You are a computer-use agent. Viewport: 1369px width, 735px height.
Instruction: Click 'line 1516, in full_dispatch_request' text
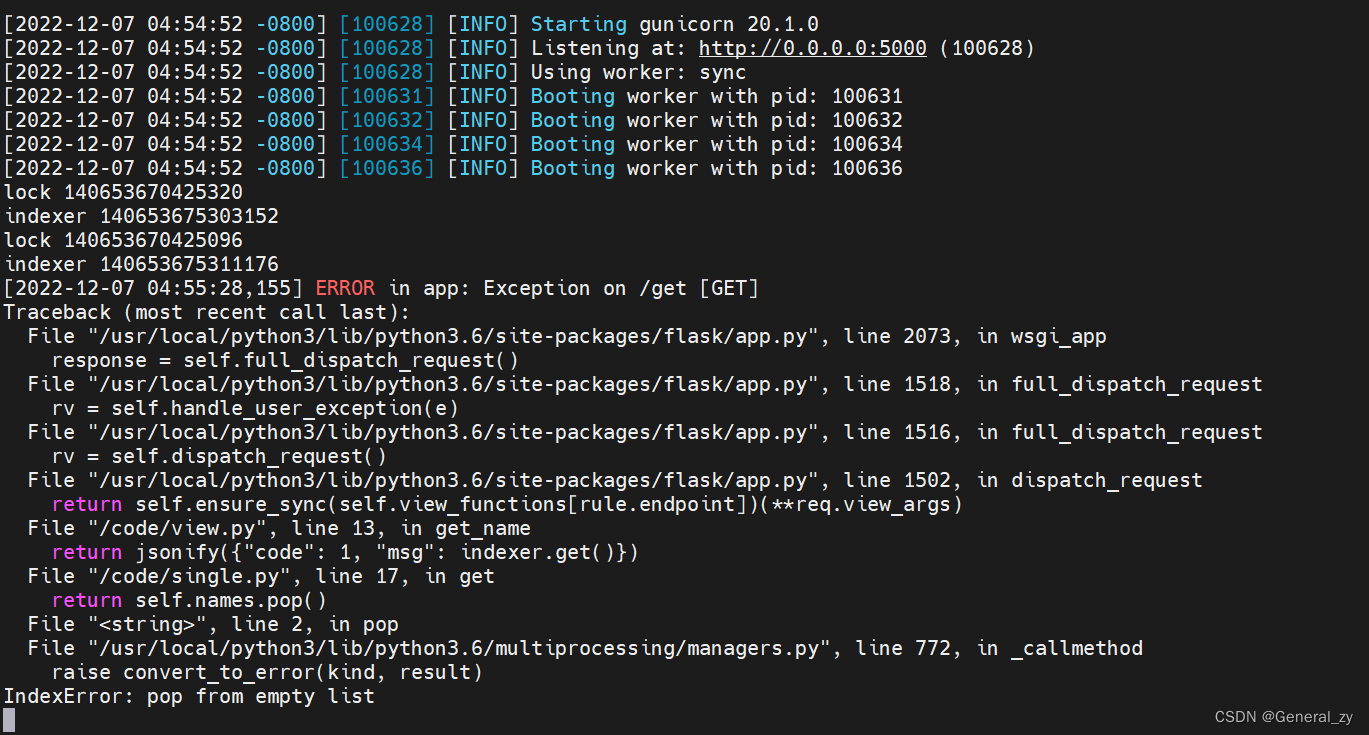pyautogui.click(x=1053, y=432)
